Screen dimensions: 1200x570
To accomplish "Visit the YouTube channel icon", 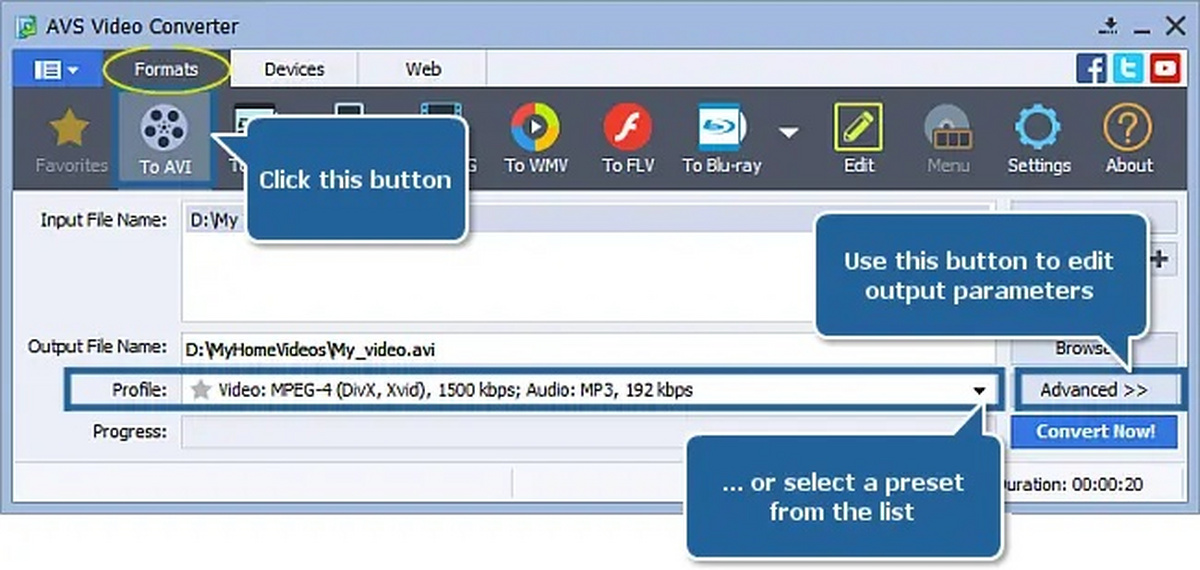I will coord(1164,68).
